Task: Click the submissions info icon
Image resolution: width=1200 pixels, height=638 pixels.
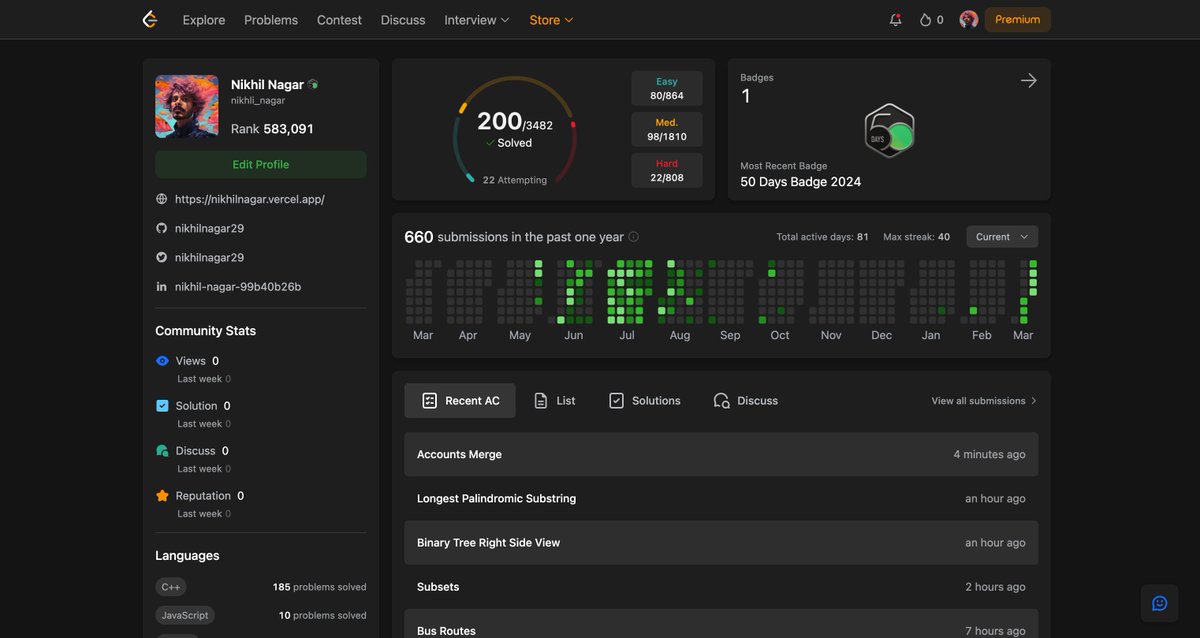Action: click(x=633, y=237)
